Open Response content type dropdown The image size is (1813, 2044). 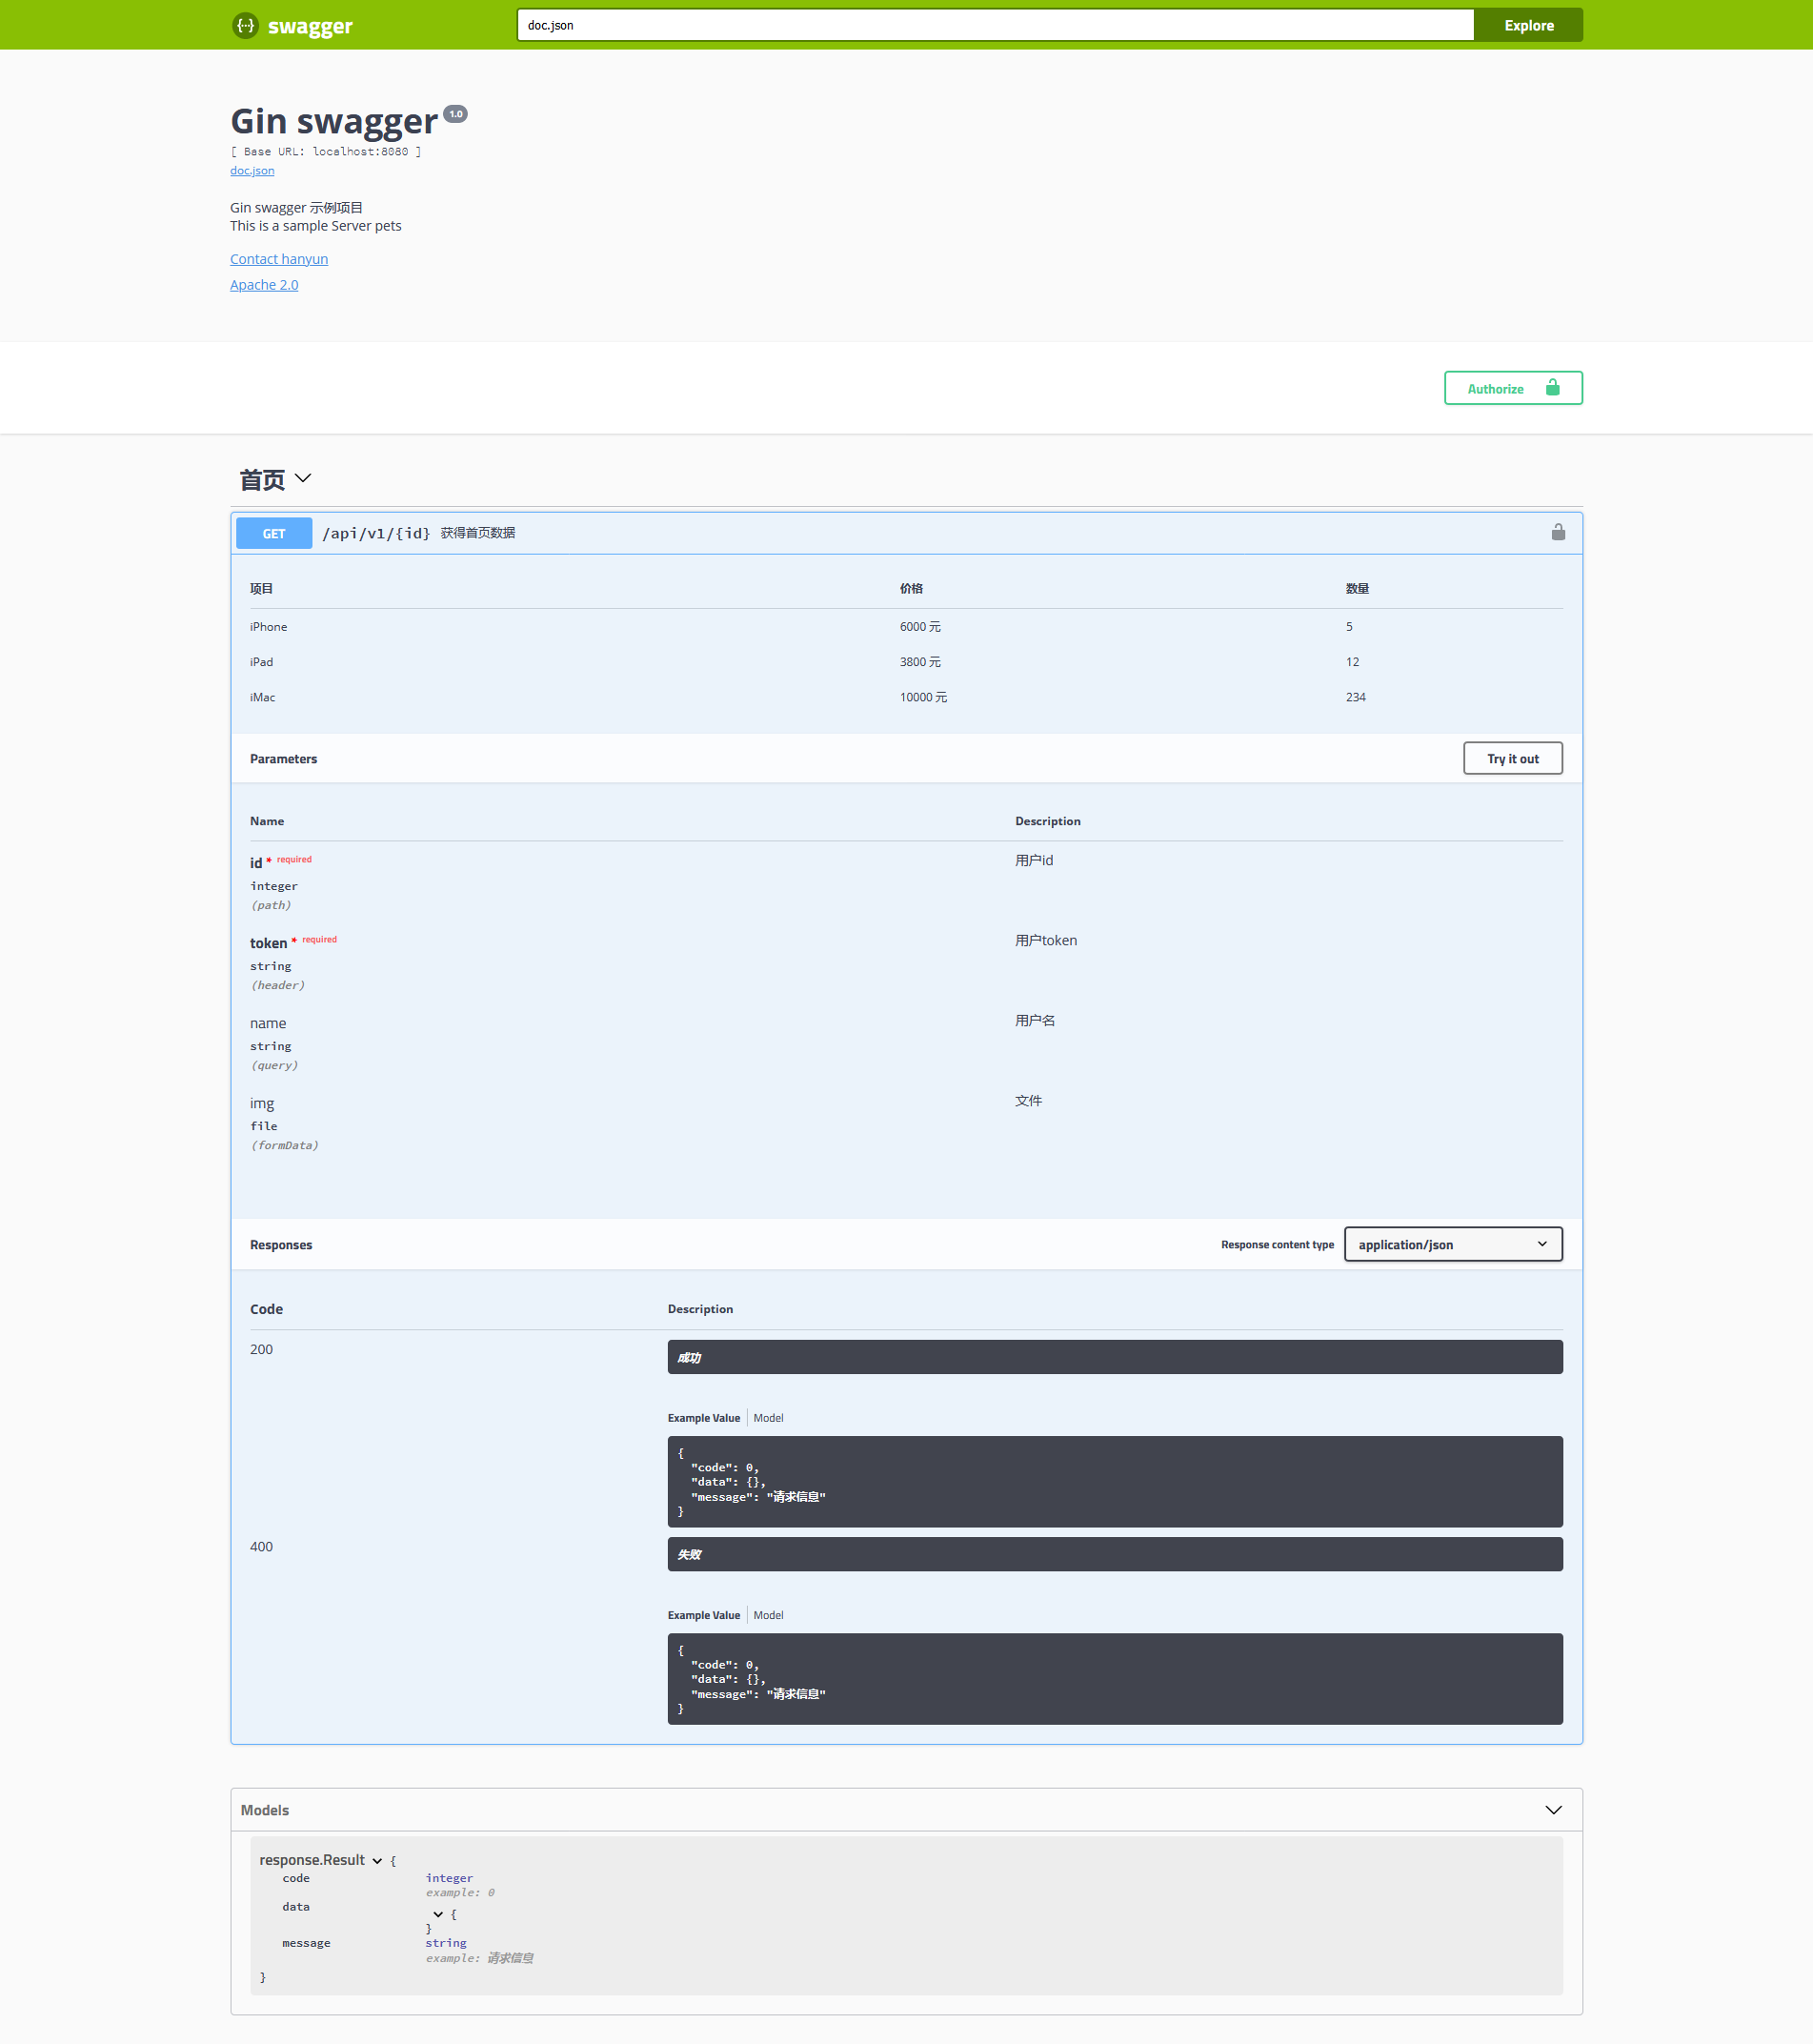[x=1453, y=1244]
